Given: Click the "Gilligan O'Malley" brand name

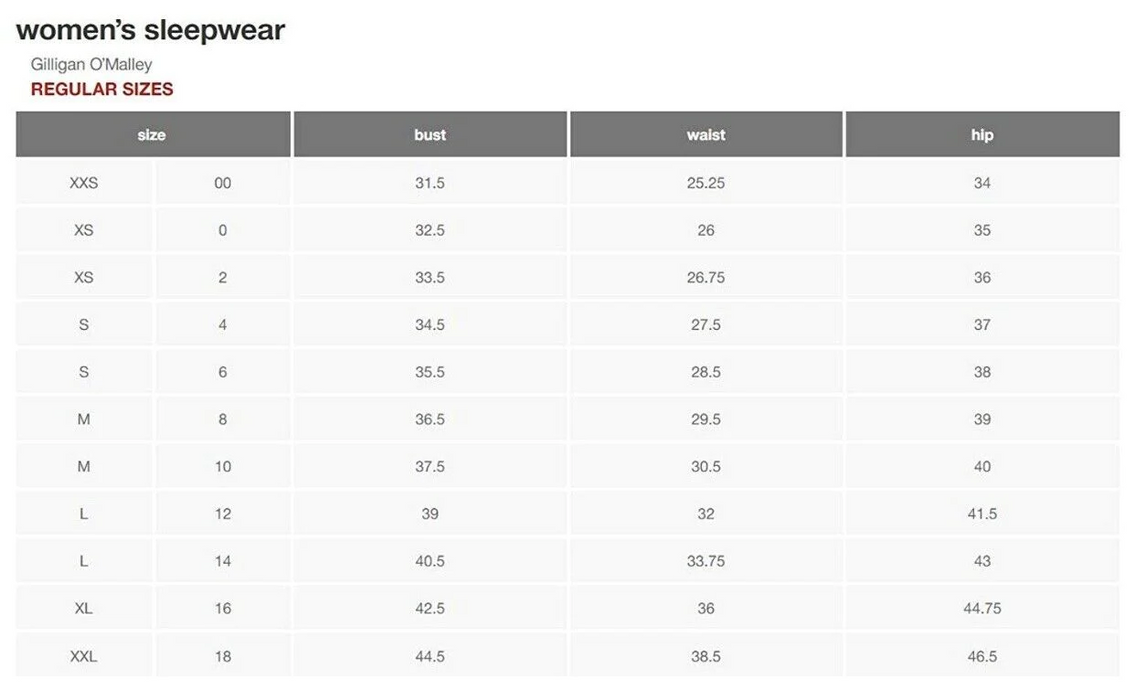Looking at the screenshot, I should (91, 65).
